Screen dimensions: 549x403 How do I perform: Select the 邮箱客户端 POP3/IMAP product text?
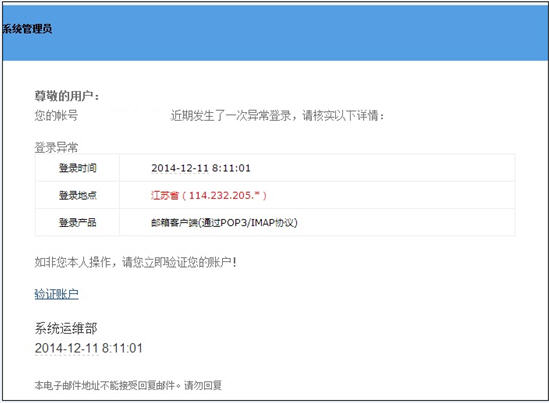click(224, 222)
